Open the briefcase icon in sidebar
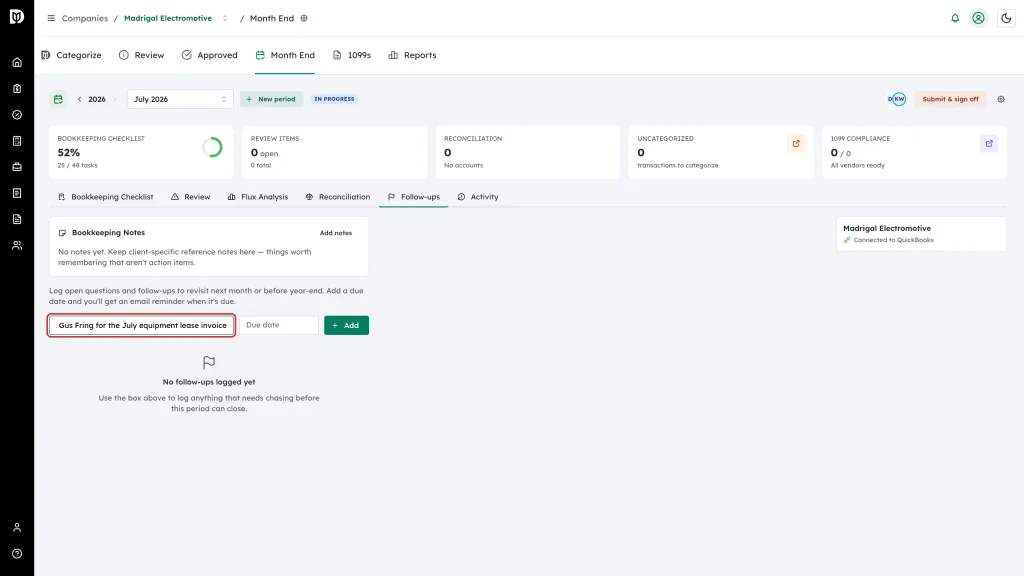 (x=17, y=167)
